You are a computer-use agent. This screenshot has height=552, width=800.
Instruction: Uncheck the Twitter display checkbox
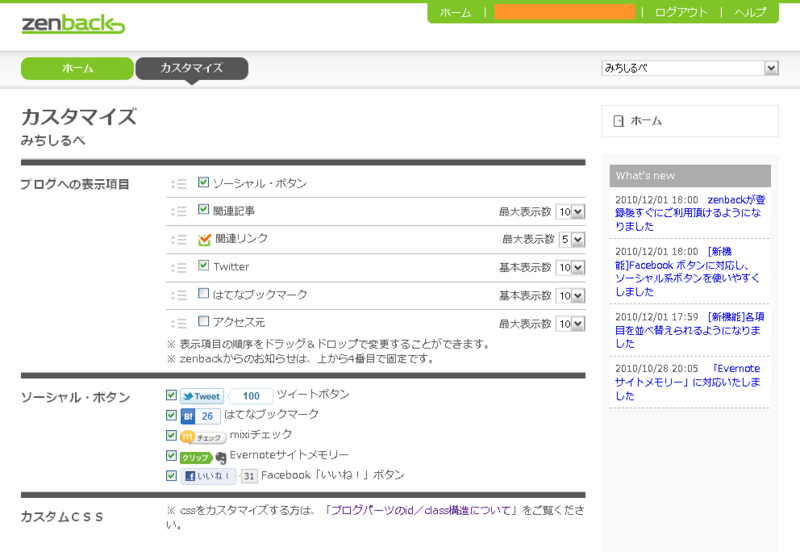point(204,265)
